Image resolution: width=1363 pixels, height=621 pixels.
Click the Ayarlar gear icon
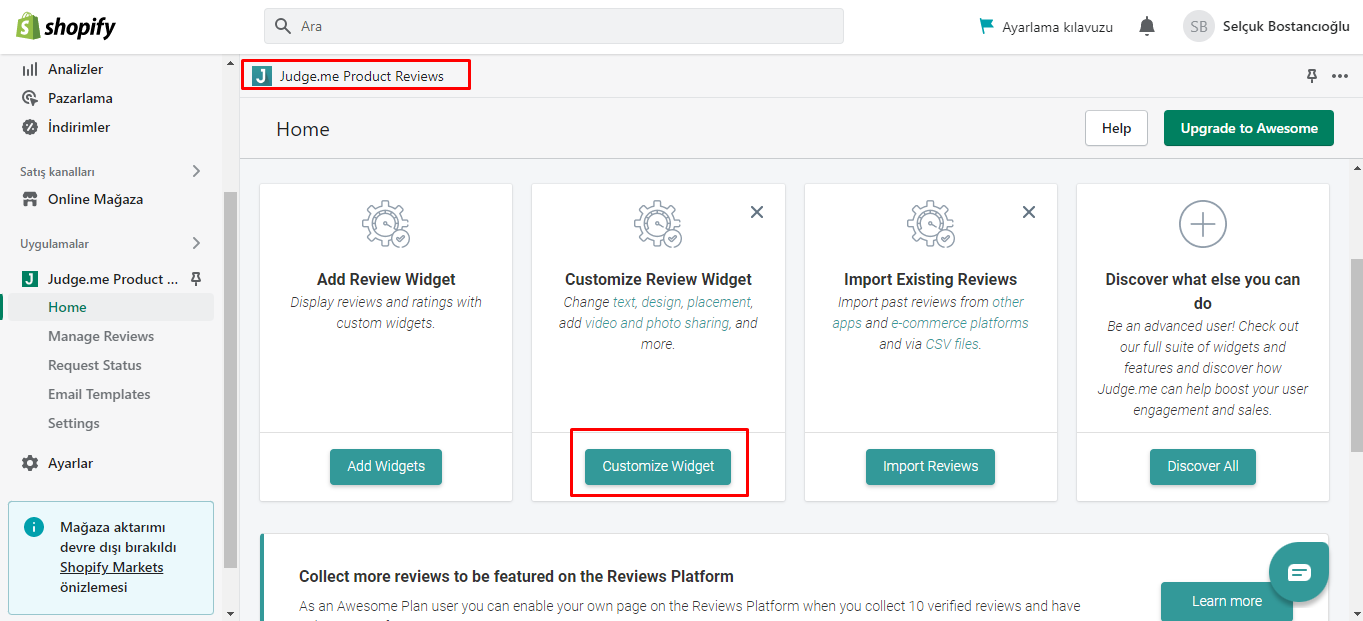click(x=30, y=463)
